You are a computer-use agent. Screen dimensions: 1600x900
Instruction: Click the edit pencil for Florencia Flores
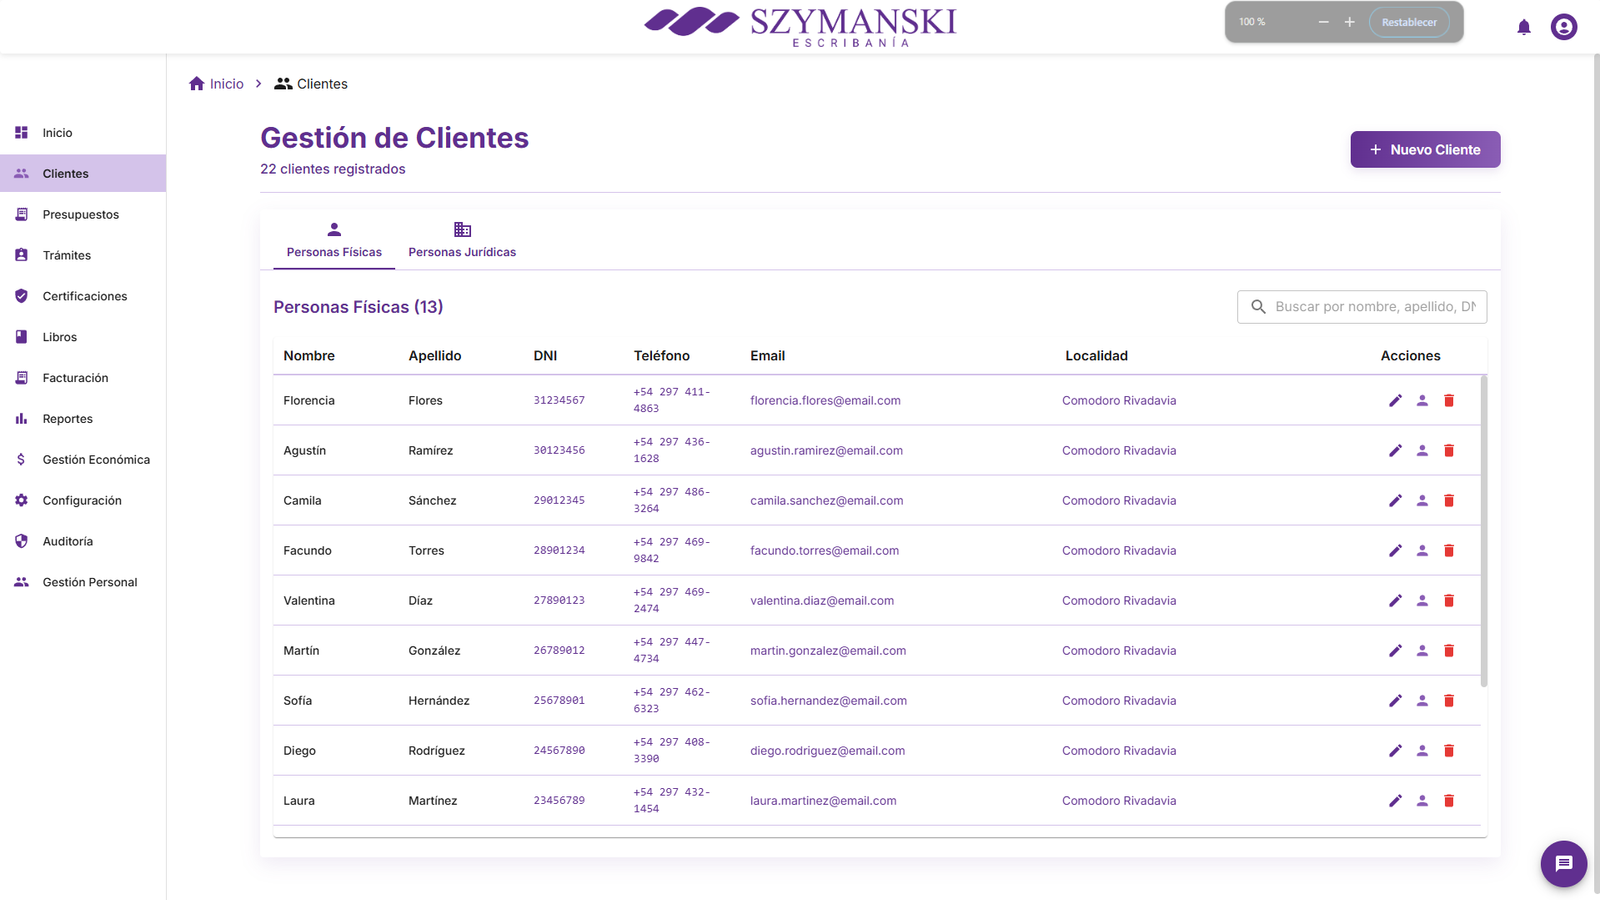tap(1395, 401)
